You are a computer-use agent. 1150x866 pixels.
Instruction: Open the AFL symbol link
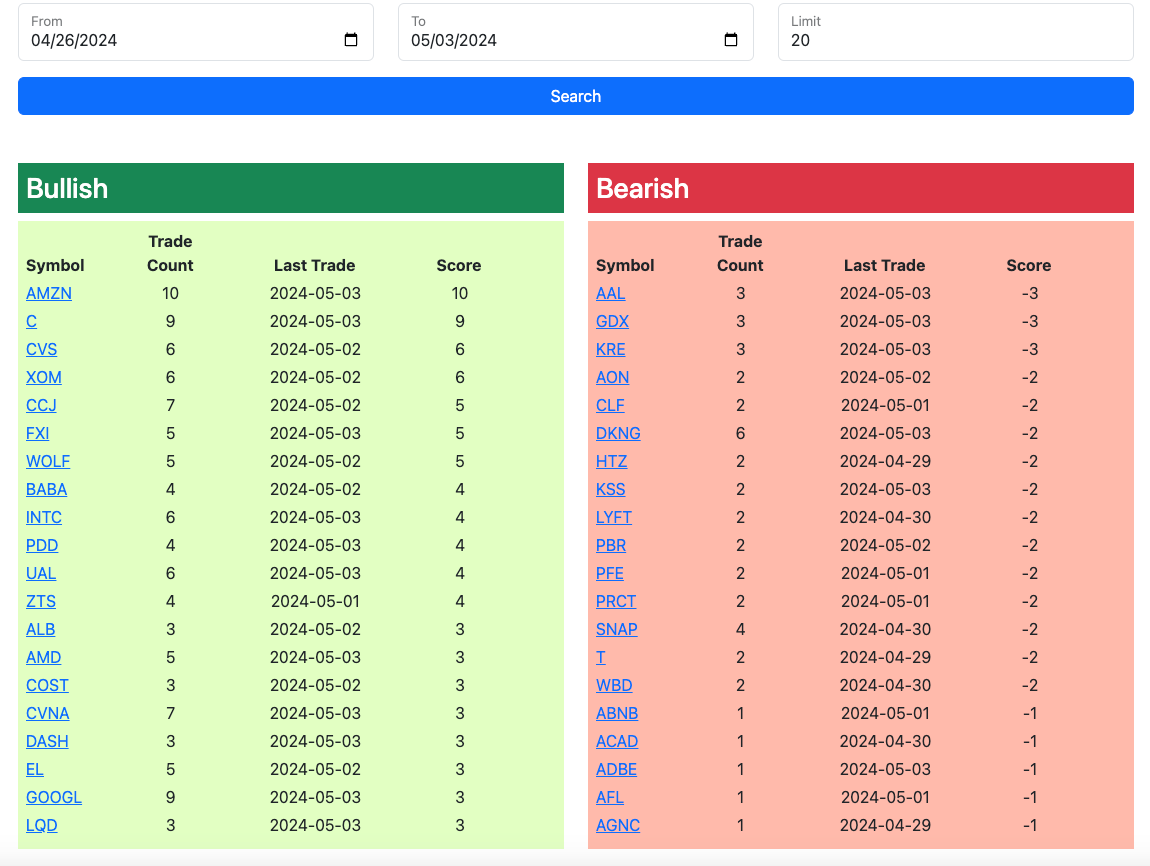coord(609,797)
